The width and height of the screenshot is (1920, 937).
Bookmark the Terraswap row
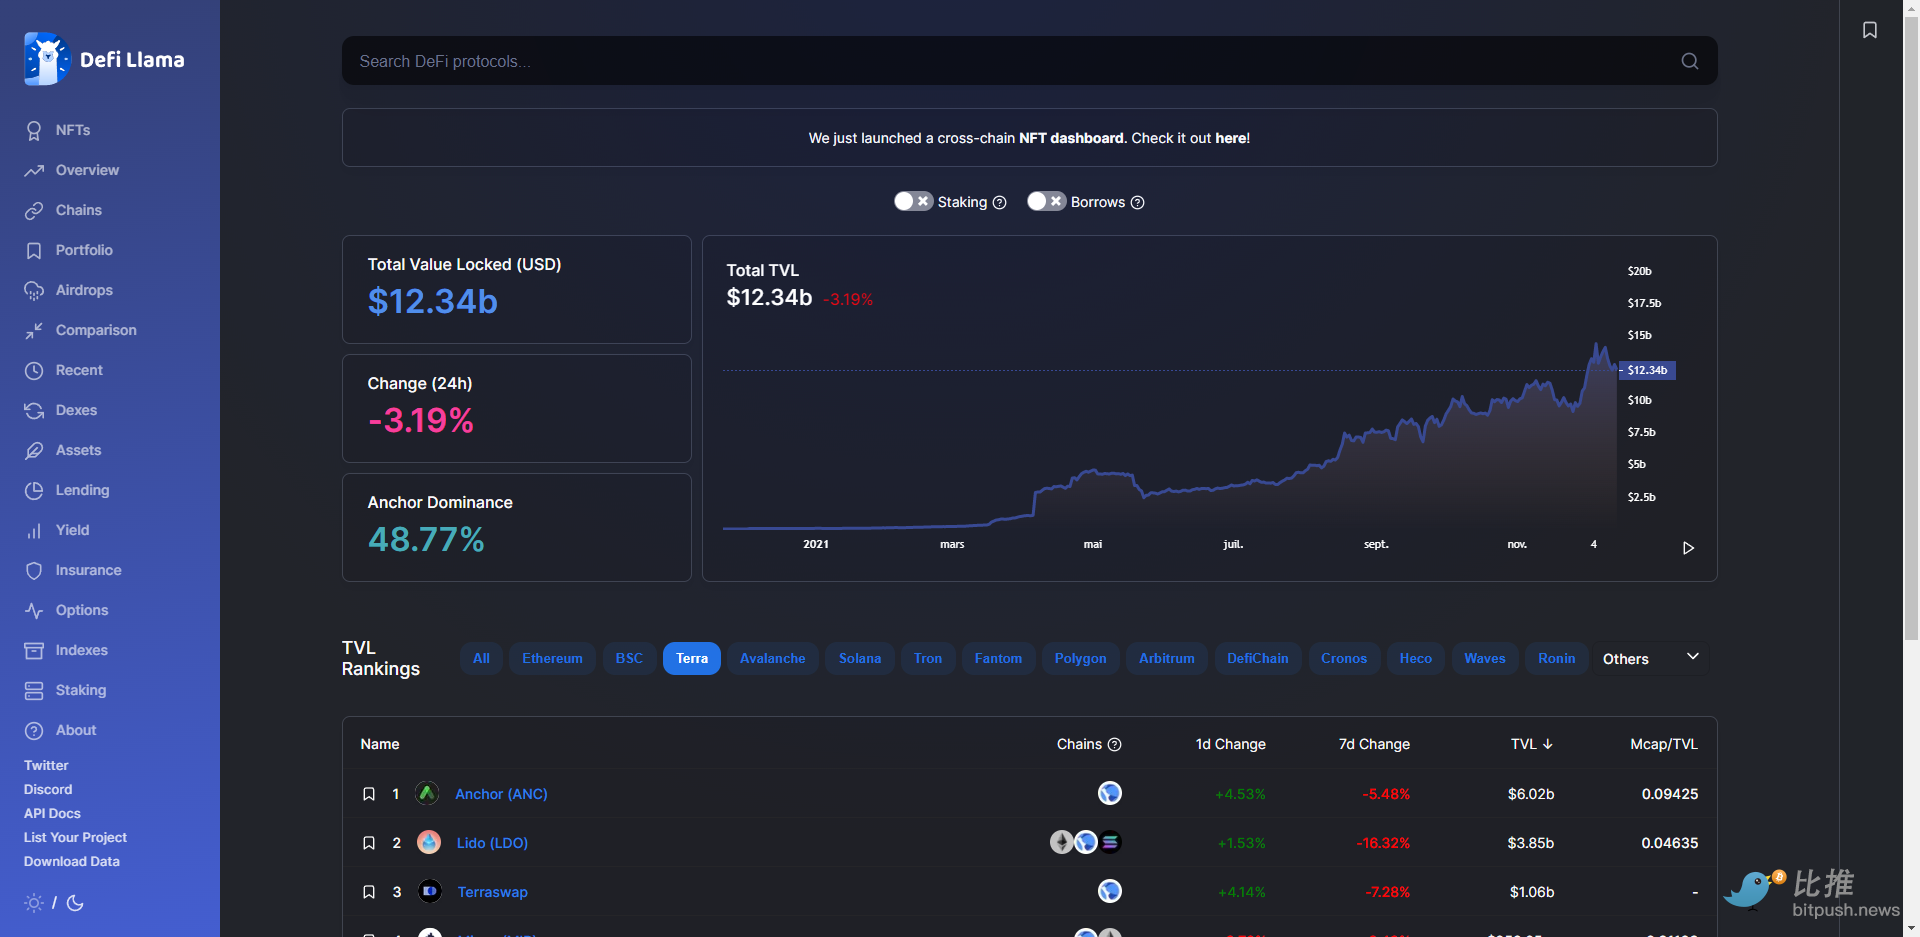point(369,892)
